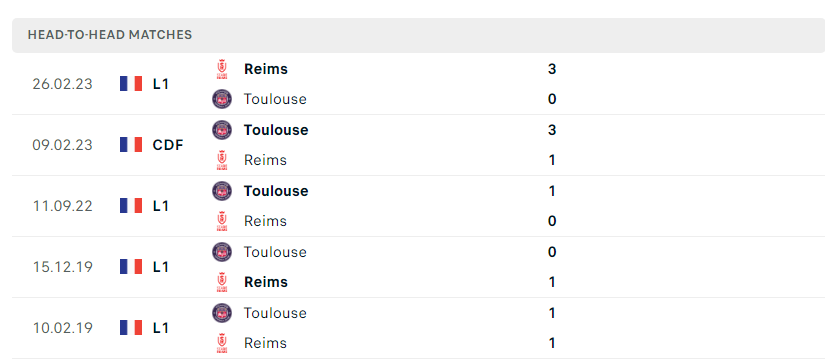Viewport: 825px width, 362px height.
Task: Open Toulouse name in 10.02.19 draw
Action: click(275, 313)
